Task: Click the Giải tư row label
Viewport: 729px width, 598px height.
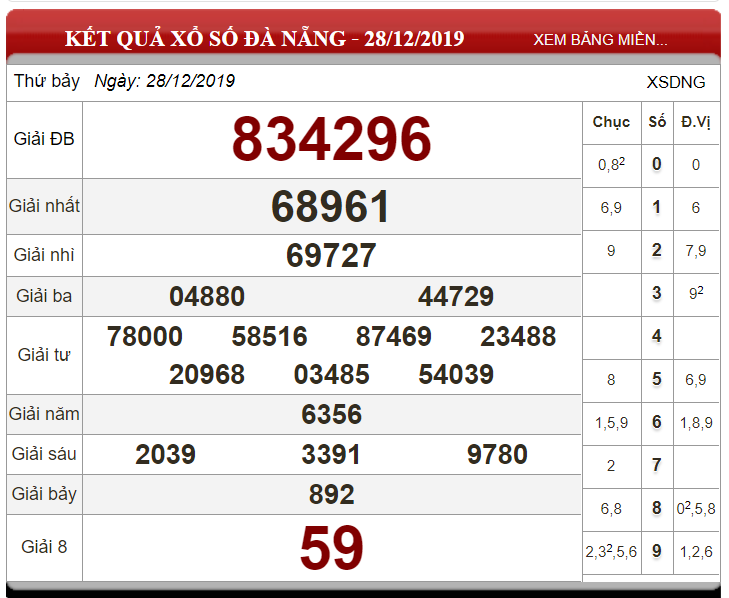Action: pos(44,355)
